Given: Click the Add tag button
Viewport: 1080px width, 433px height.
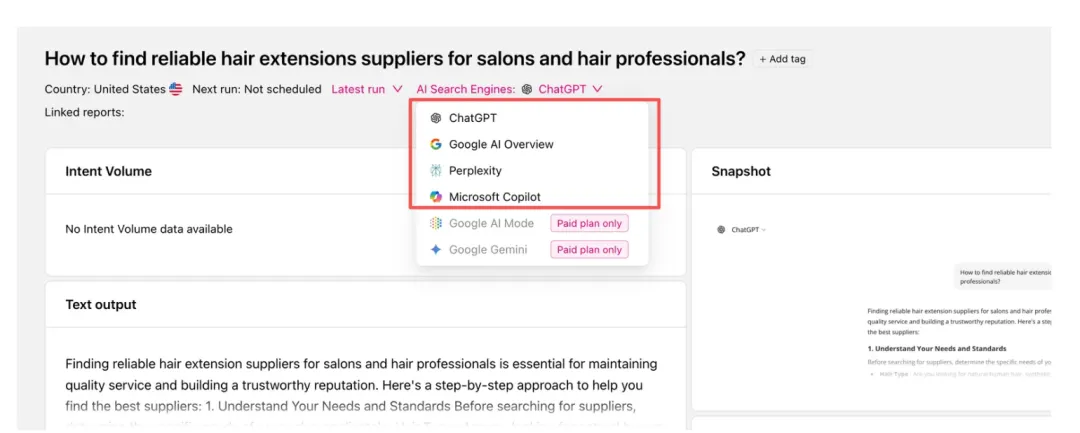Looking at the screenshot, I should pos(782,59).
